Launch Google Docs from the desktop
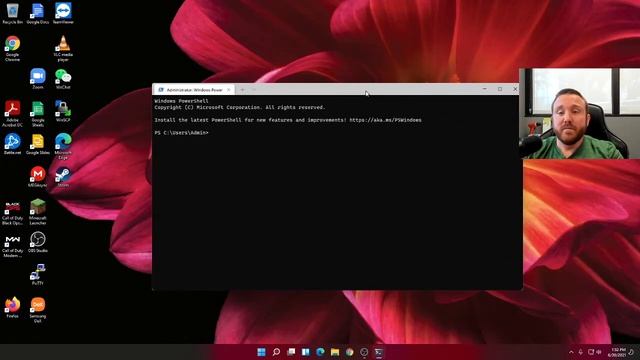640x360 pixels. coord(38,13)
